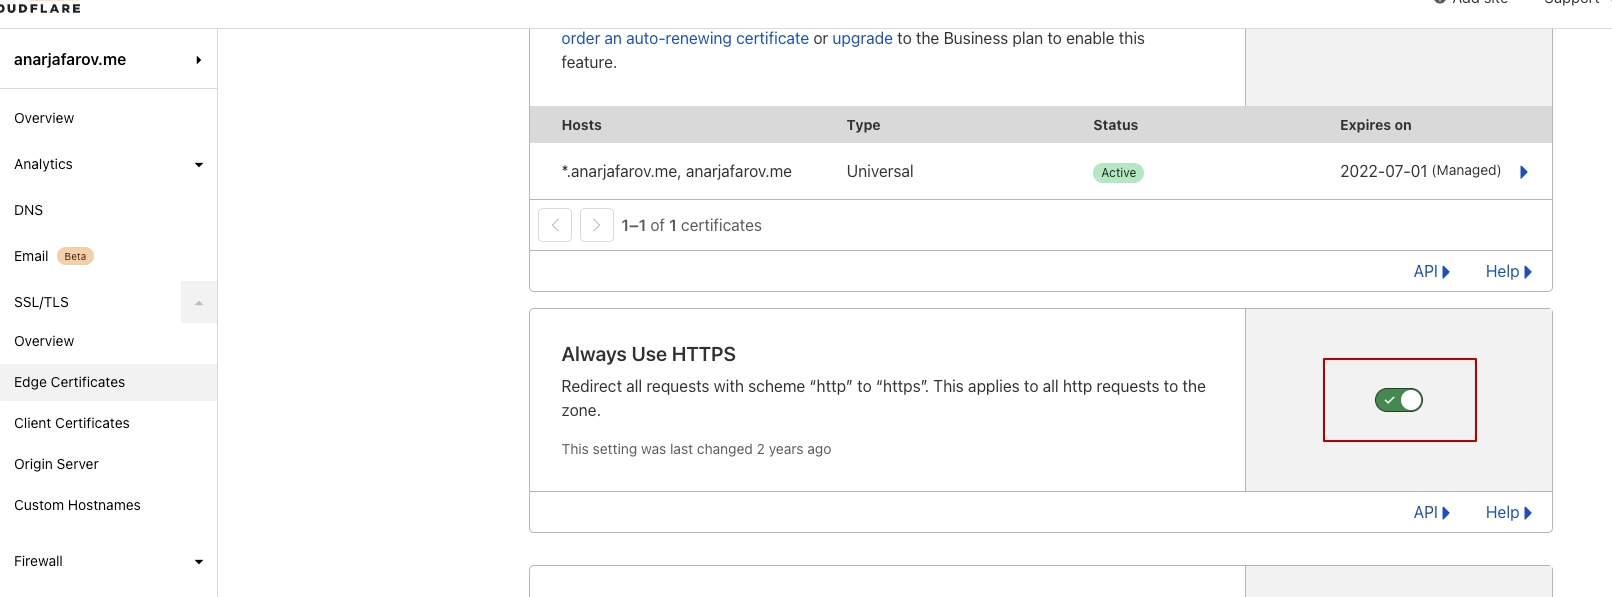Open Custom Hostnames page

click(x=77, y=505)
